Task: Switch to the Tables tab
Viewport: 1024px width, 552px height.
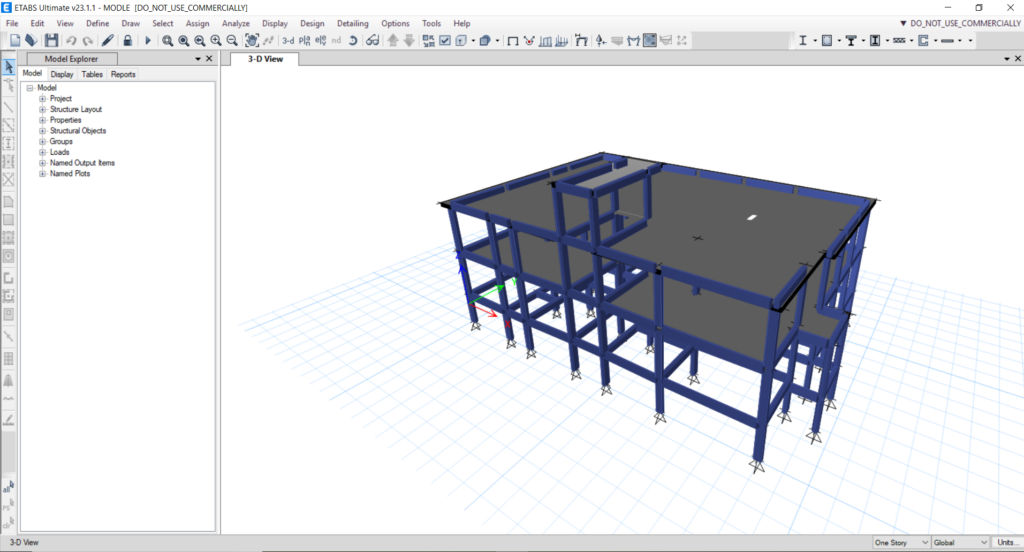Action: pos(92,74)
